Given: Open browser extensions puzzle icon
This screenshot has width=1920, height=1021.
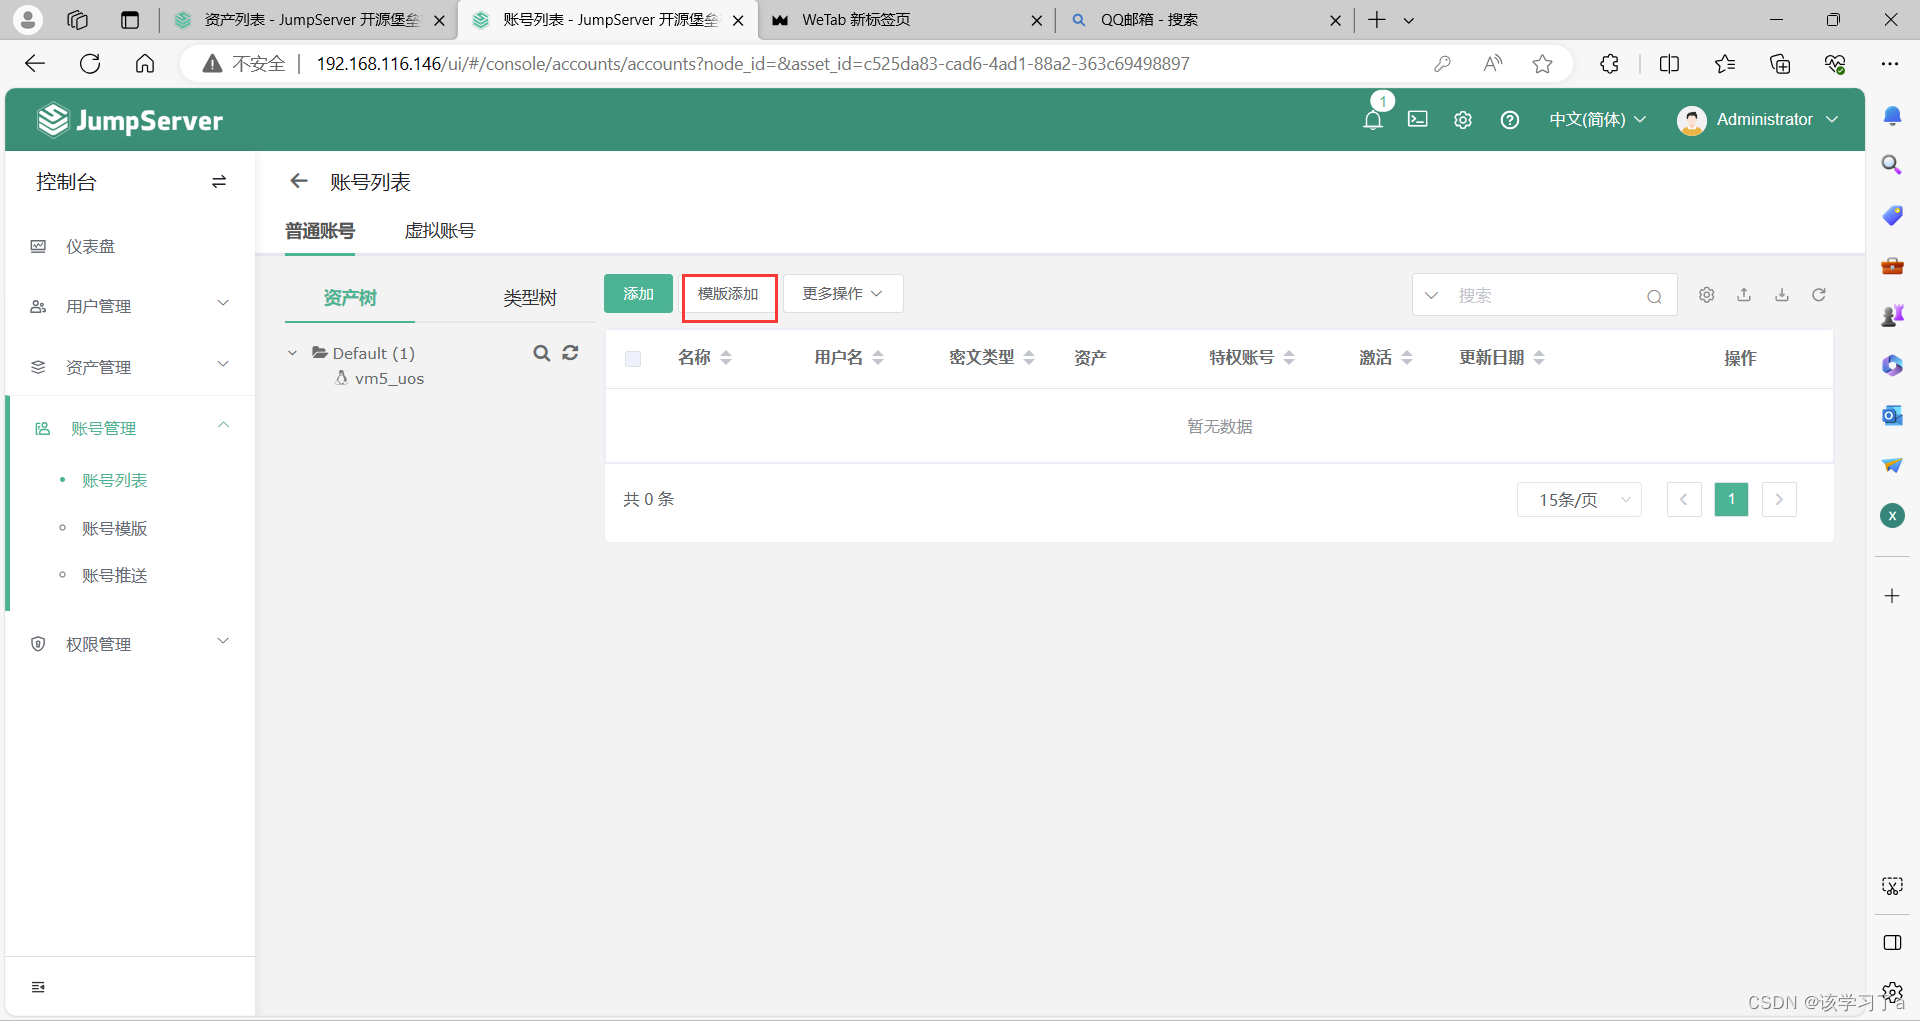Looking at the screenshot, I should pyautogui.click(x=1609, y=64).
